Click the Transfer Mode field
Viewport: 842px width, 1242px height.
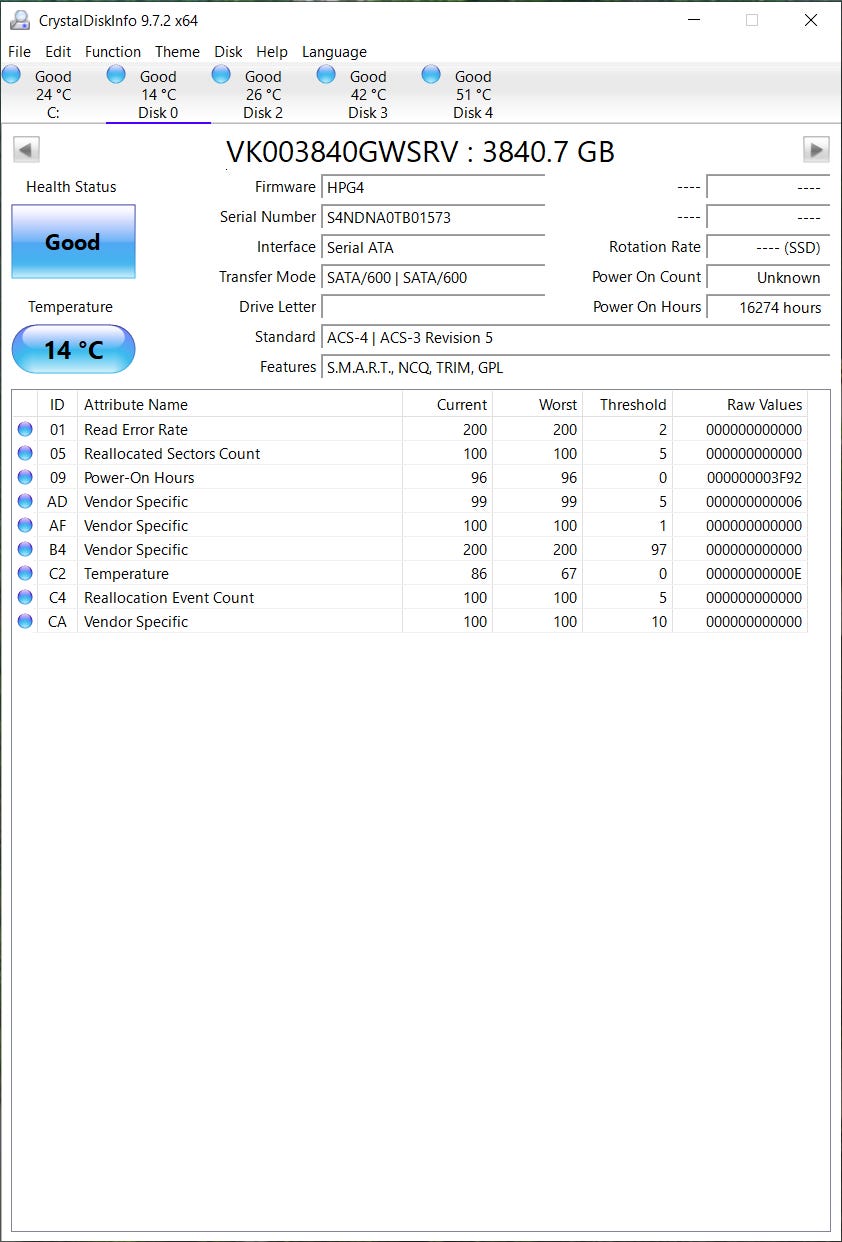(x=433, y=278)
